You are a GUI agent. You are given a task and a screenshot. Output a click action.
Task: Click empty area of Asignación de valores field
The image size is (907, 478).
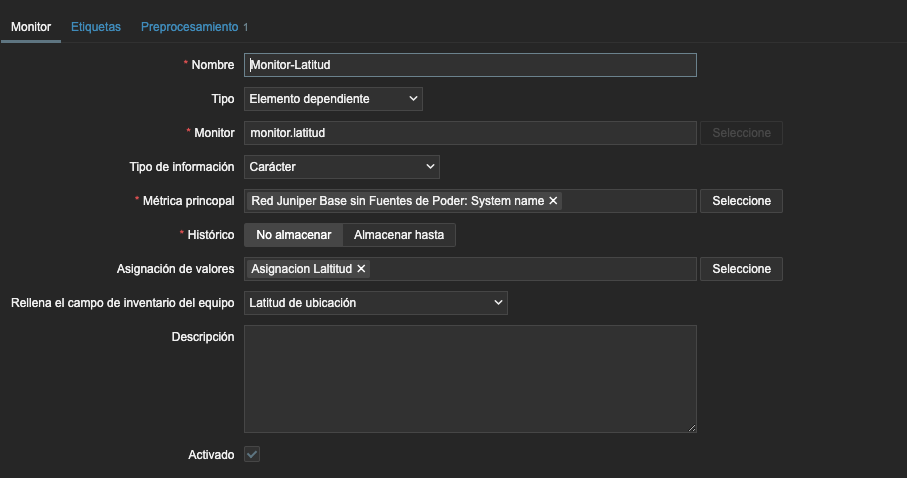tap(530, 269)
